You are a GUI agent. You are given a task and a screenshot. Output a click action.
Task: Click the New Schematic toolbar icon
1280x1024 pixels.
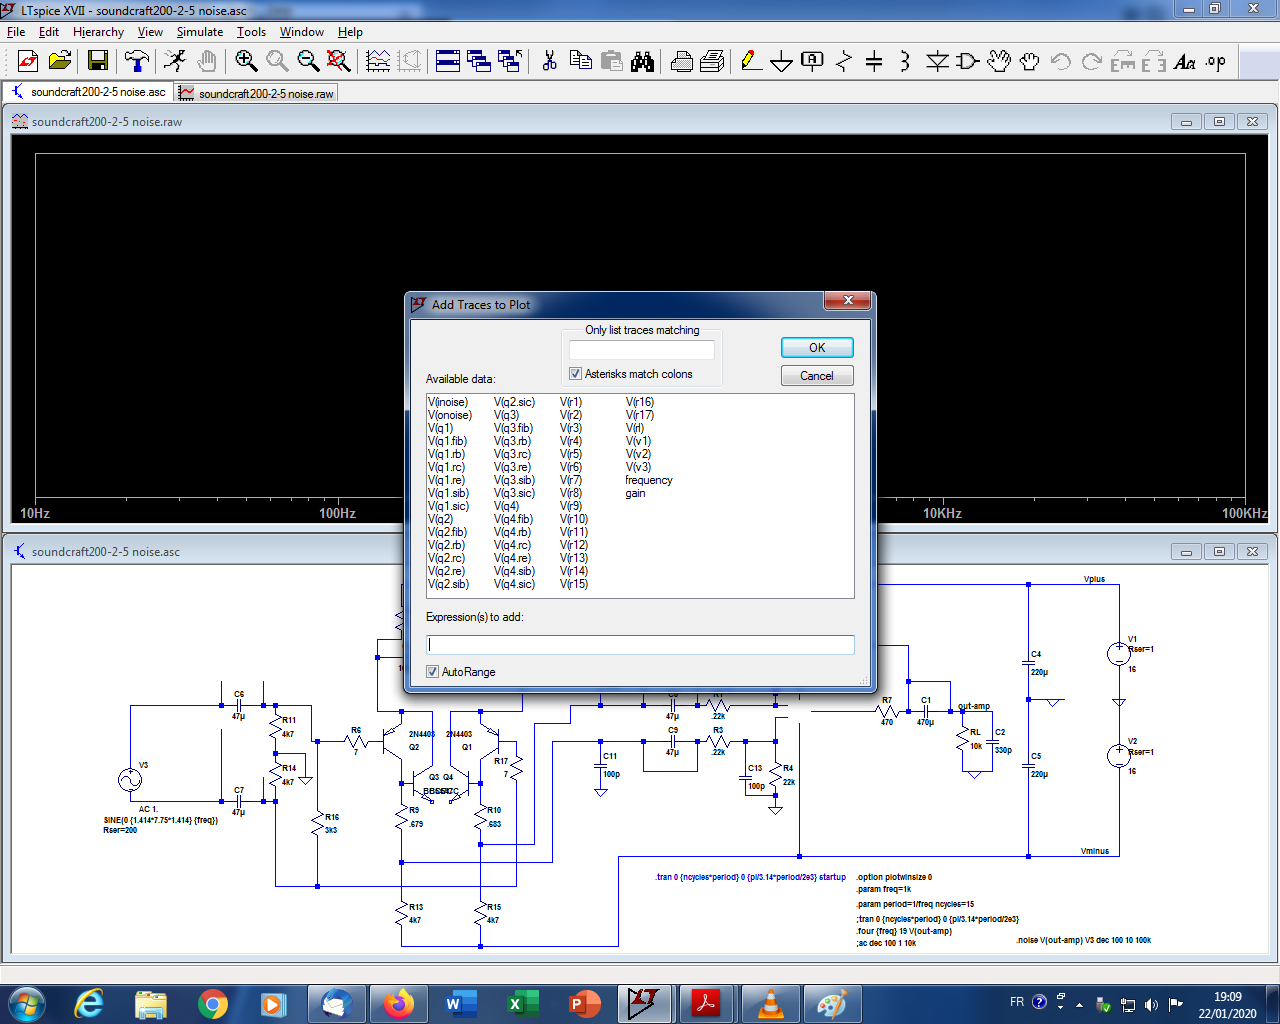tap(28, 62)
